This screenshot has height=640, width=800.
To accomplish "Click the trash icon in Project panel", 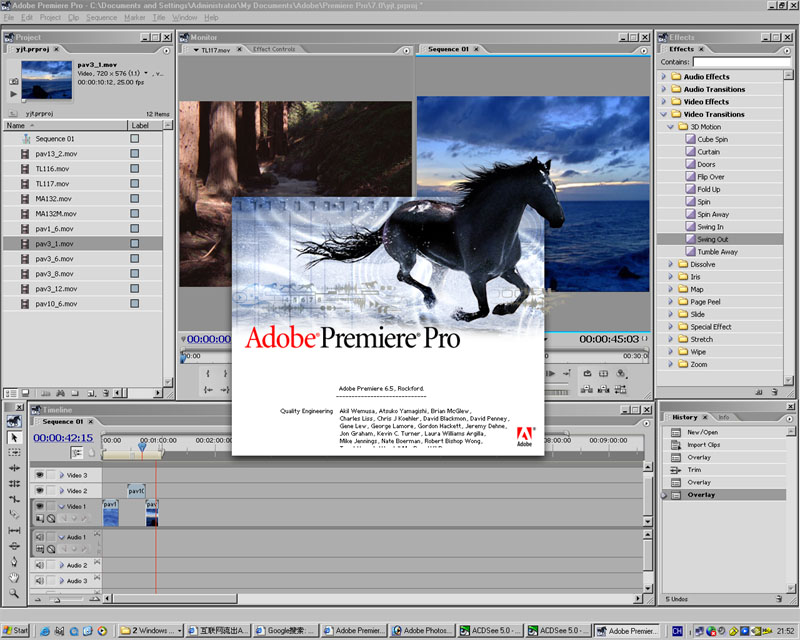I will tap(106, 393).
